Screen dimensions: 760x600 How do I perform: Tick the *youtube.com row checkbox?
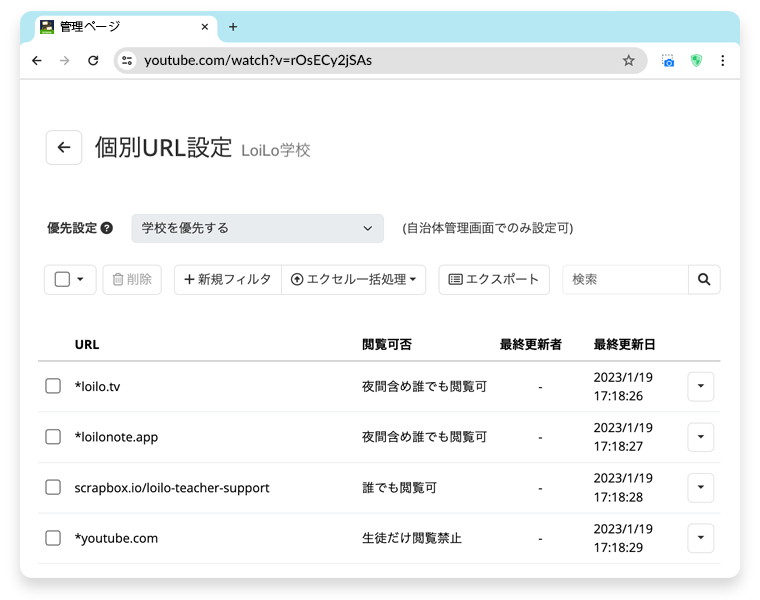[53, 538]
